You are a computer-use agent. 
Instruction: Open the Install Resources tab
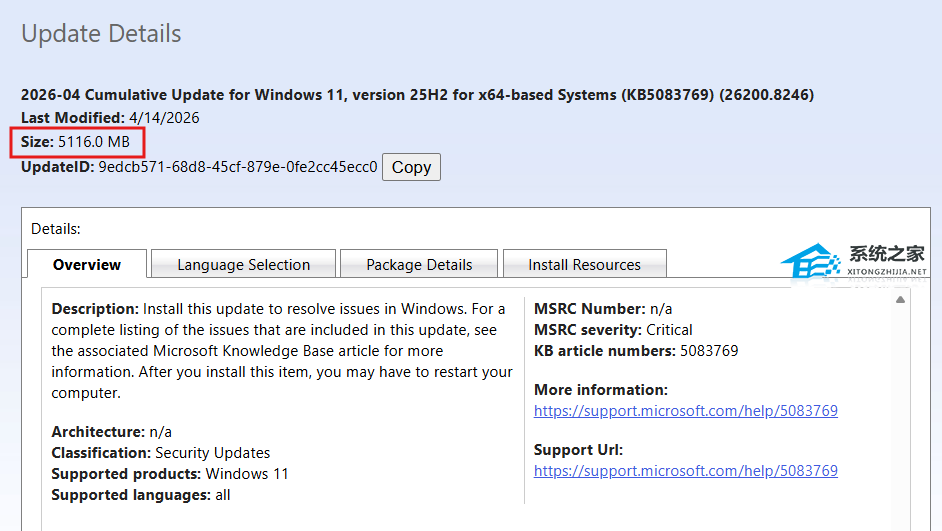[x=585, y=264]
